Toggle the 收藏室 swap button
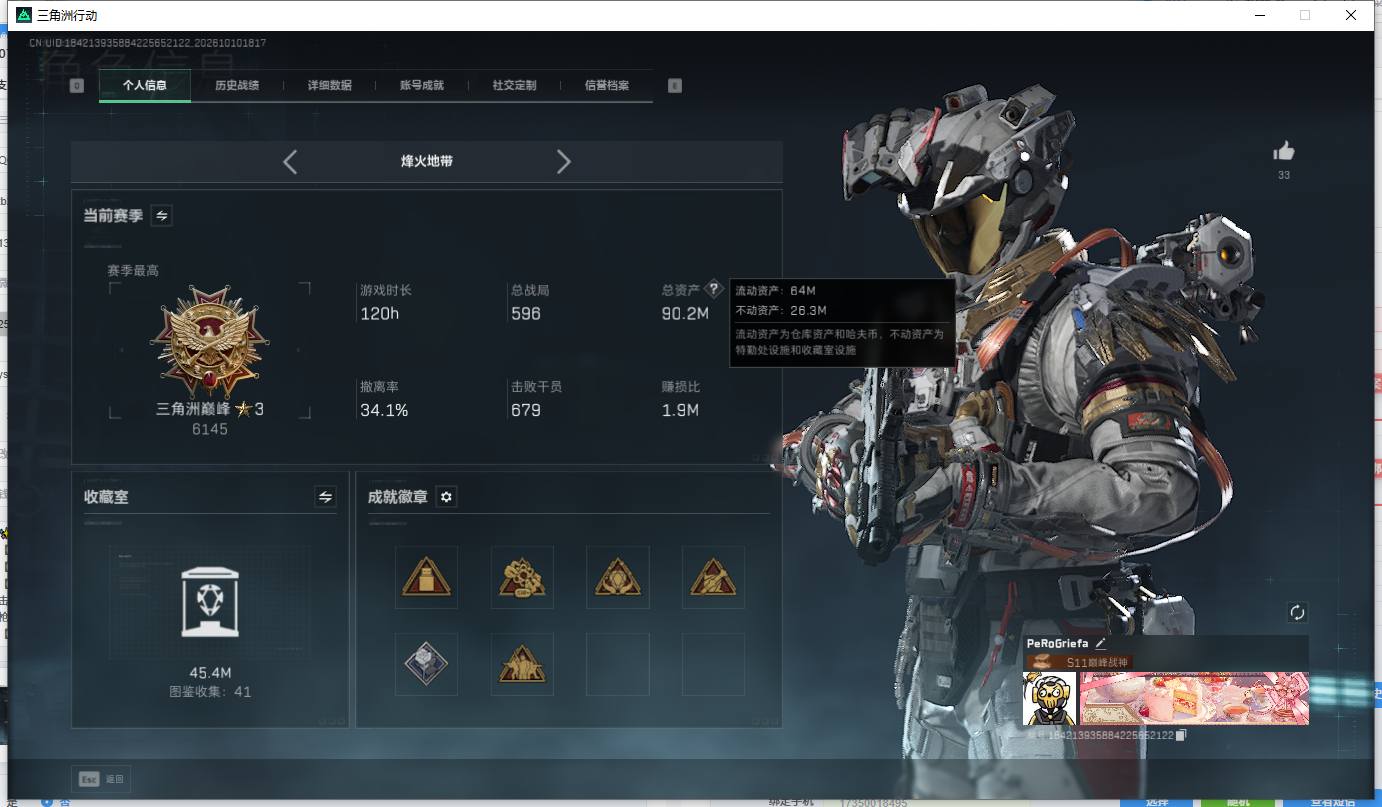This screenshot has width=1382, height=807. [325, 497]
